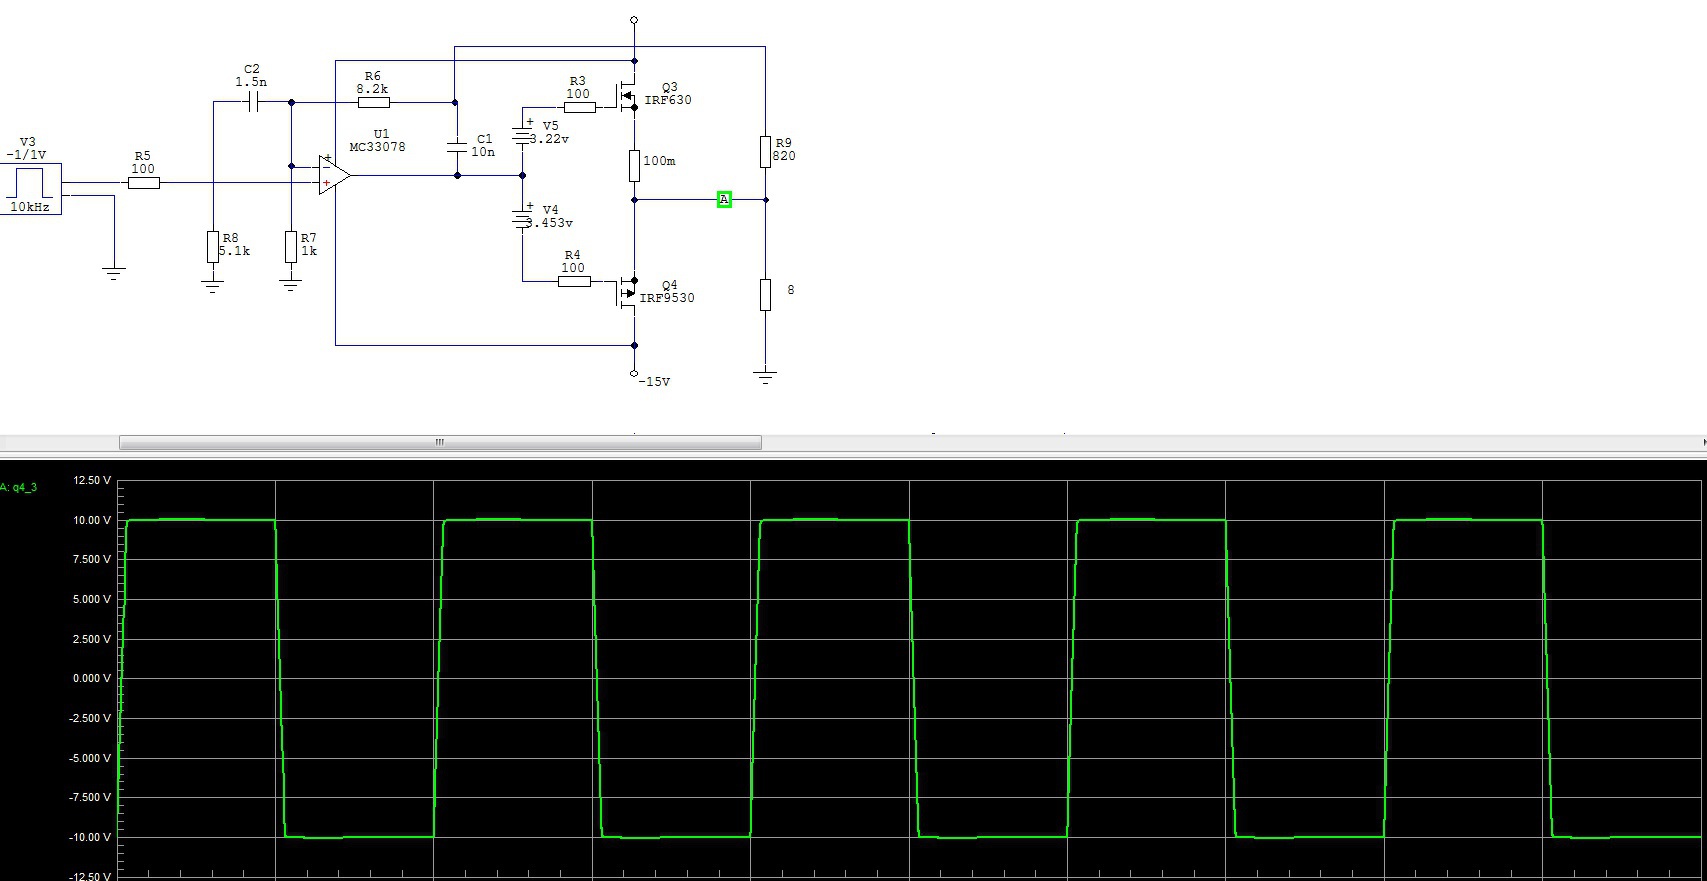This screenshot has width=1707, height=881.
Task: Click the "820" value of R9
Action: point(784,156)
